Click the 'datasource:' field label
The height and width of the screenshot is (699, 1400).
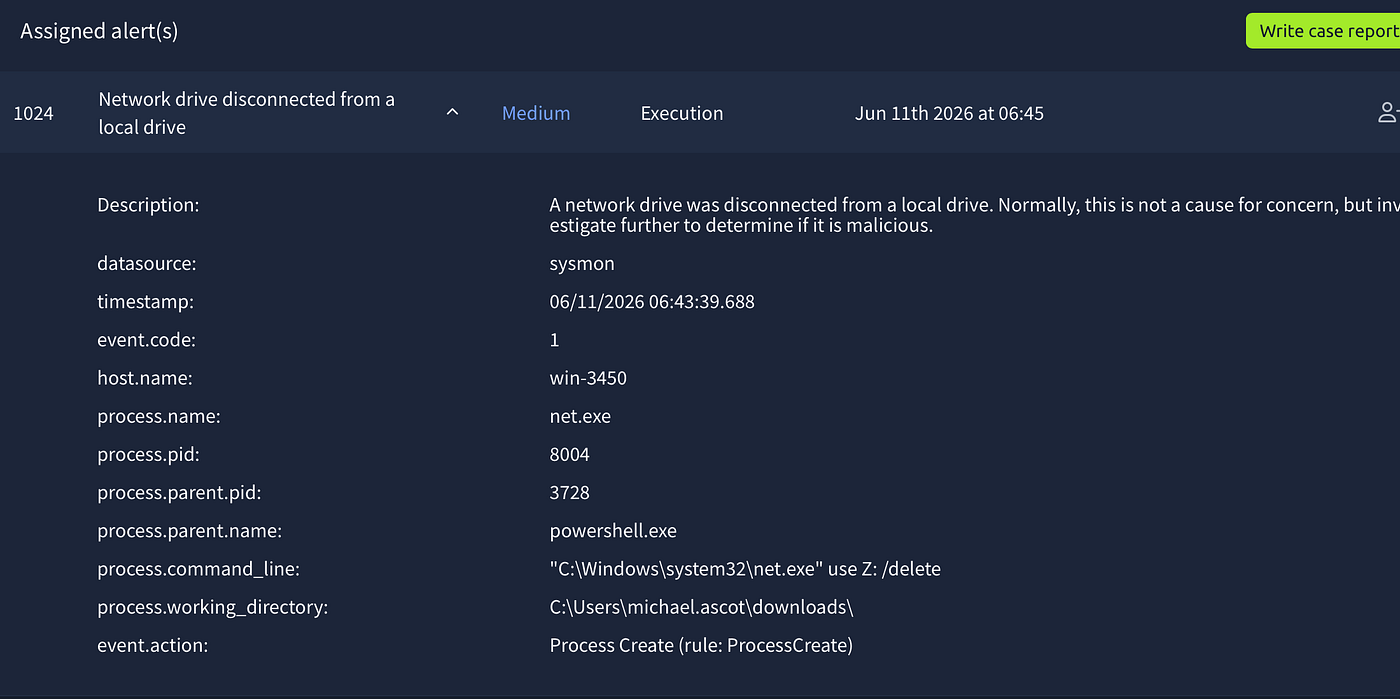click(146, 264)
